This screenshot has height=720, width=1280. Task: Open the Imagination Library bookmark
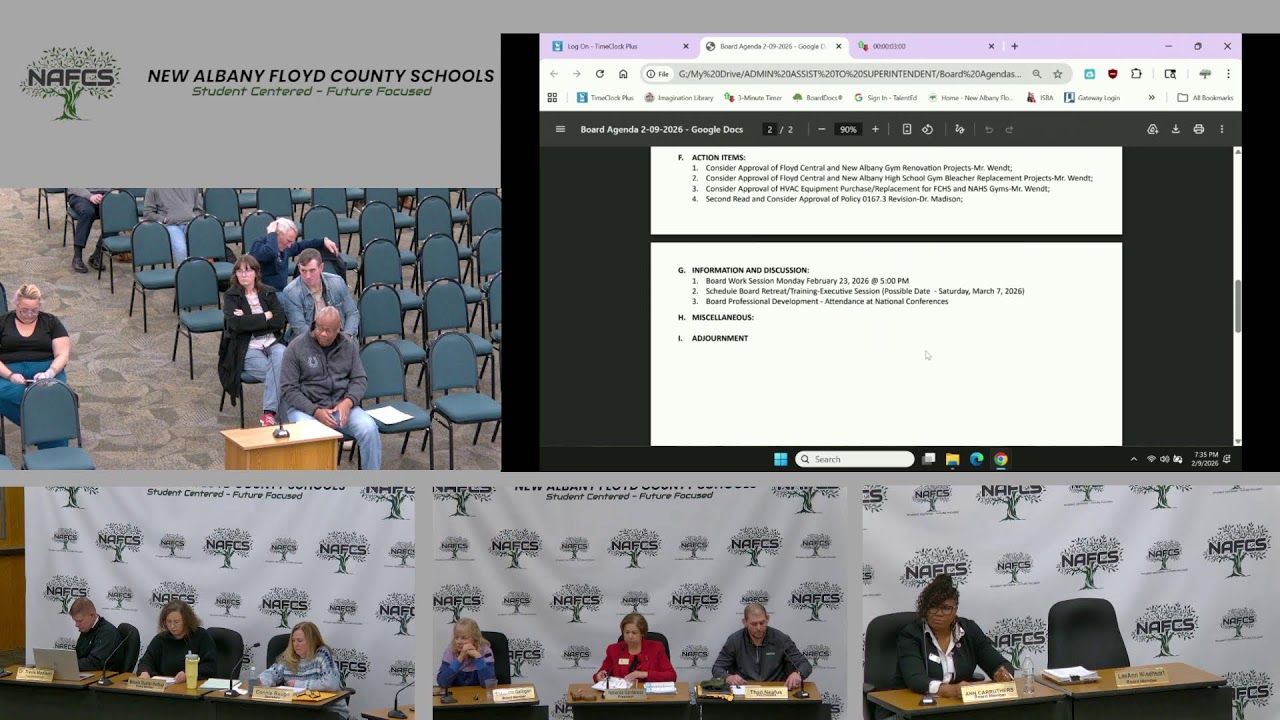[679, 98]
